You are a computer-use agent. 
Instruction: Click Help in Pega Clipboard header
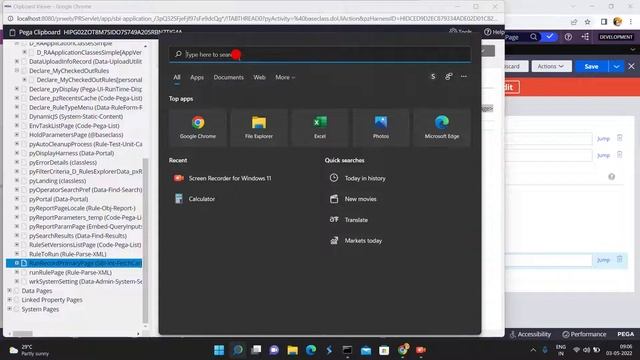[x=494, y=32]
